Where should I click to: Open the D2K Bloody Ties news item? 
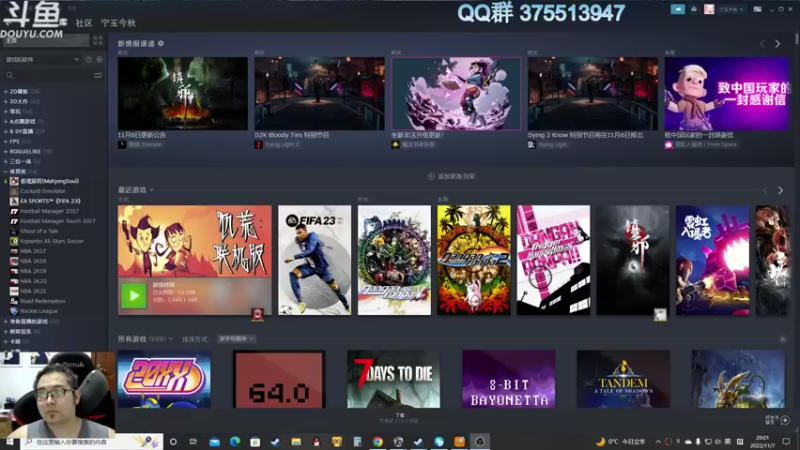pyautogui.click(x=319, y=93)
